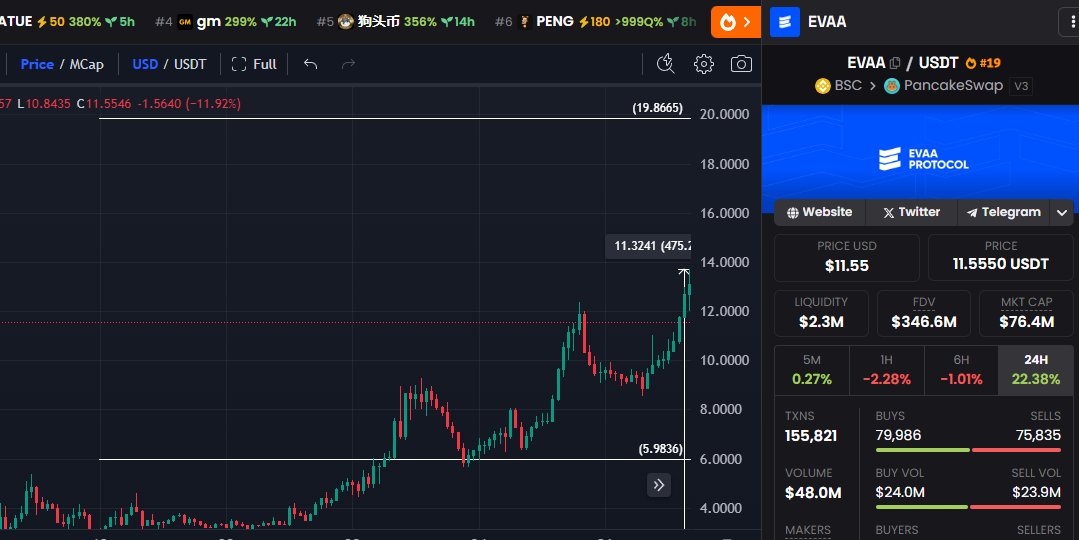Select the 6H timeframe tab
1079x540 pixels.
(x=961, y=370)
